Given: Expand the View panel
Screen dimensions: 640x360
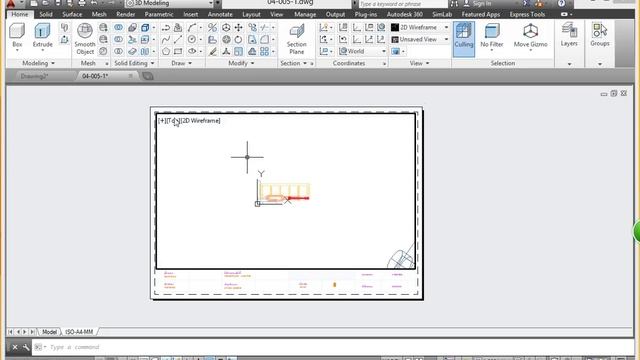Looking at the screenshot, I should [x=420, y=63].
